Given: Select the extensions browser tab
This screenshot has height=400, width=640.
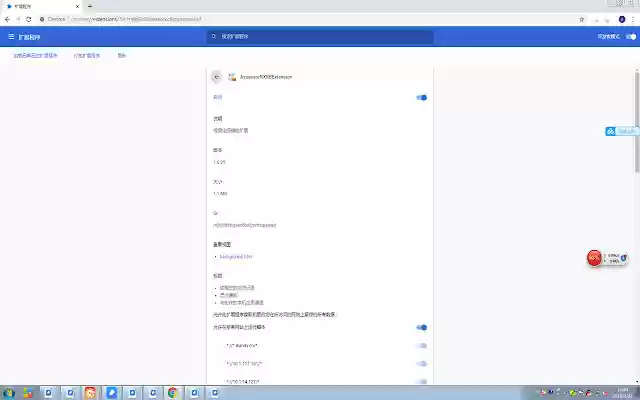Looking at the screenshot, I should (42, 7).
